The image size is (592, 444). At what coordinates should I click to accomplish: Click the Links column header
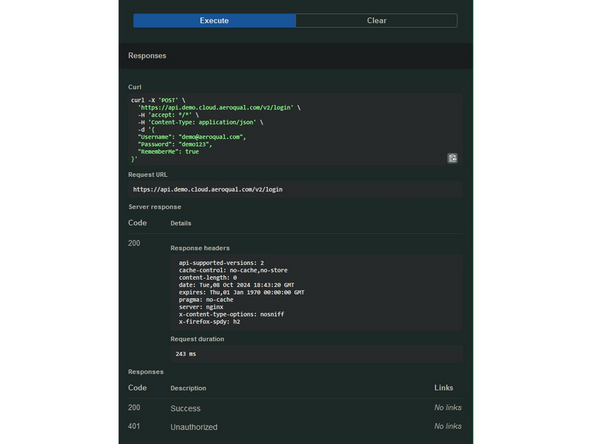(444, 388)
